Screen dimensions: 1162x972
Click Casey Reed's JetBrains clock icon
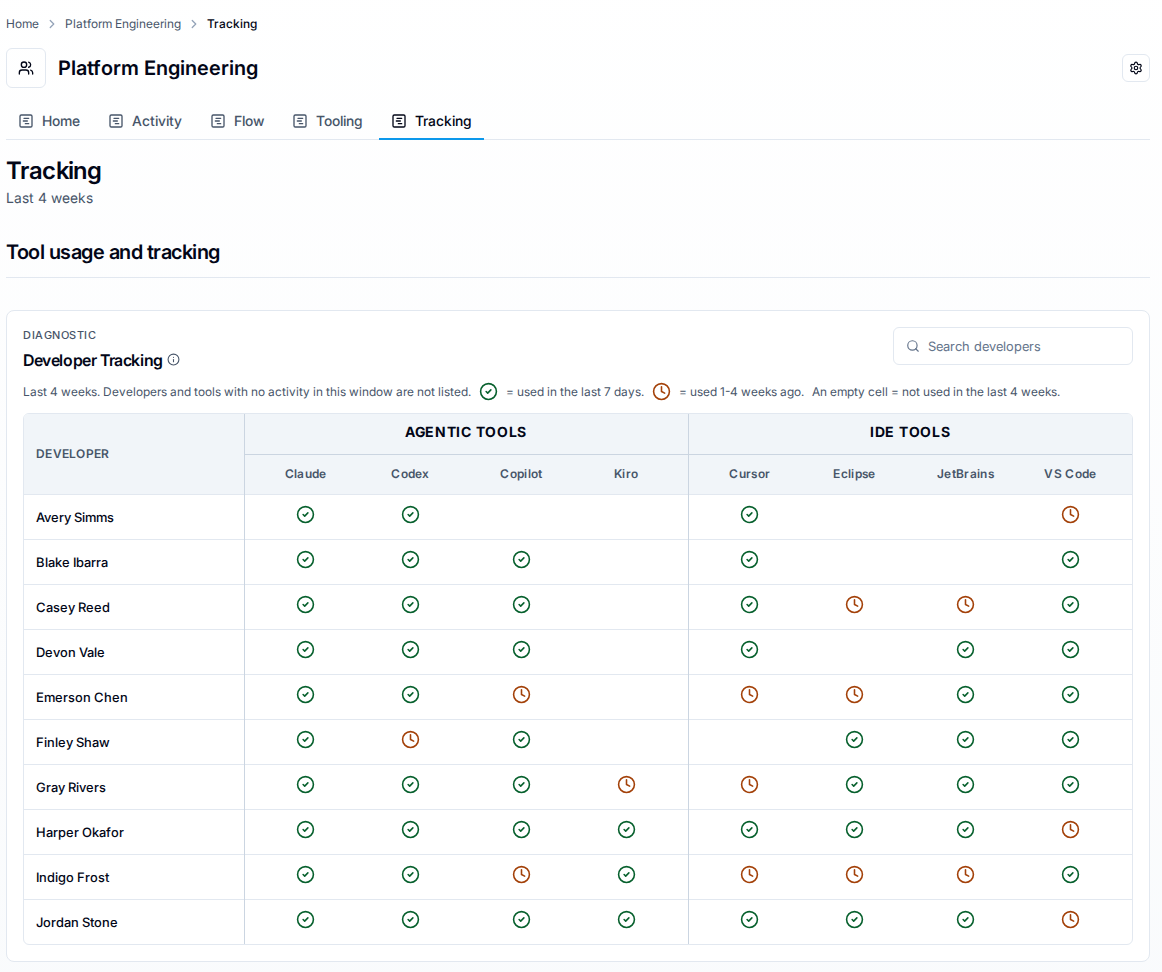pyautogui.click(x=965, y=605)
